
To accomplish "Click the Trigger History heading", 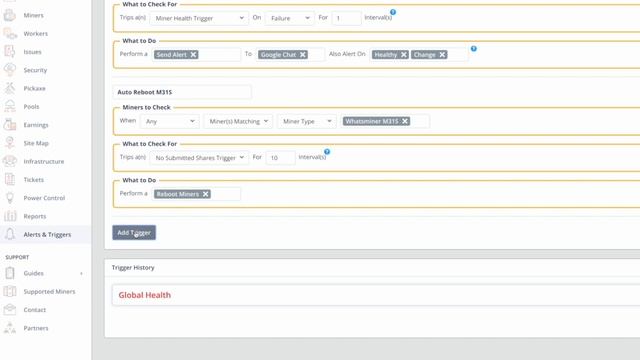I will coord(133,268).
